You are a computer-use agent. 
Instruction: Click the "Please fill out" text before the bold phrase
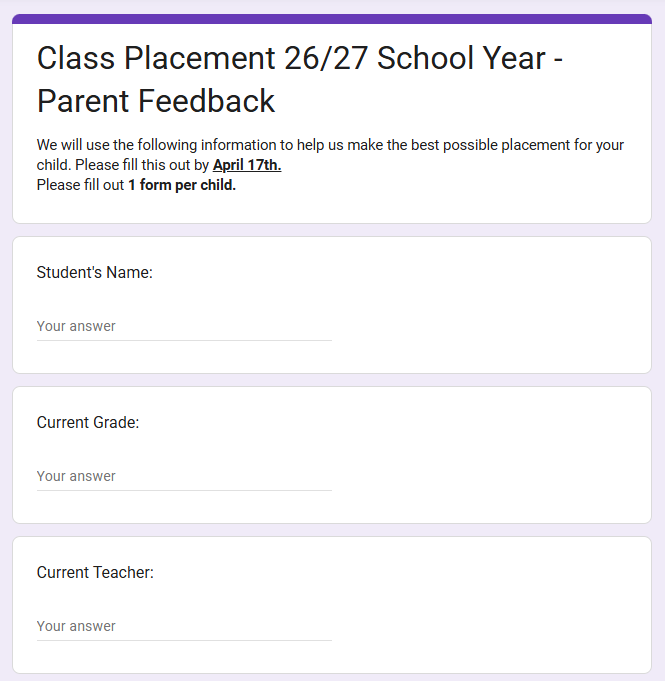(x=80, y=185)
